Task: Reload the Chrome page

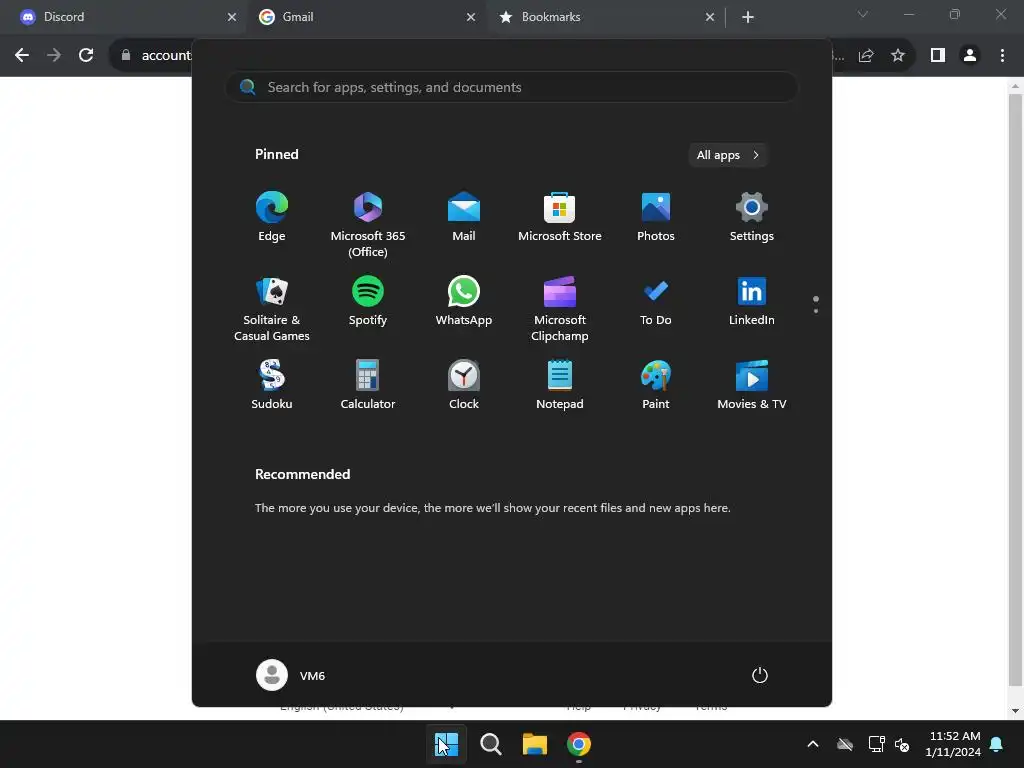Action: (x=86, y=56)
